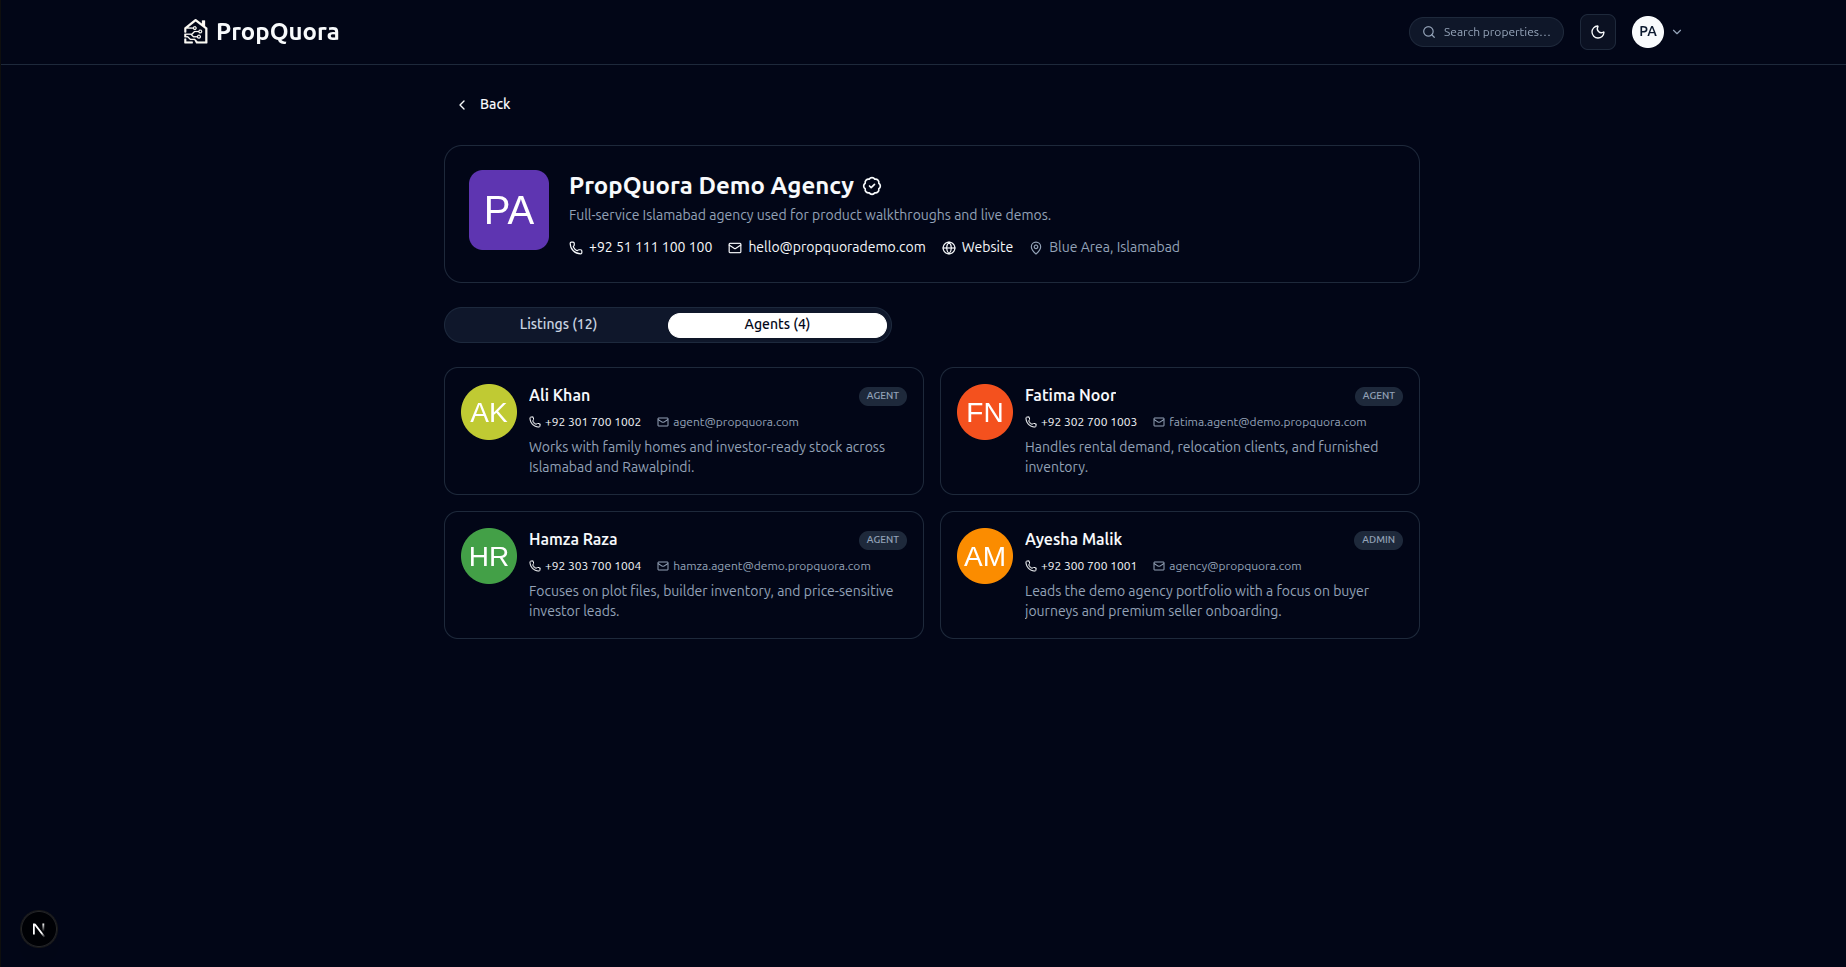Open the PropQuora home link text
Screen dimensions: 1846x967
[277, 32]
